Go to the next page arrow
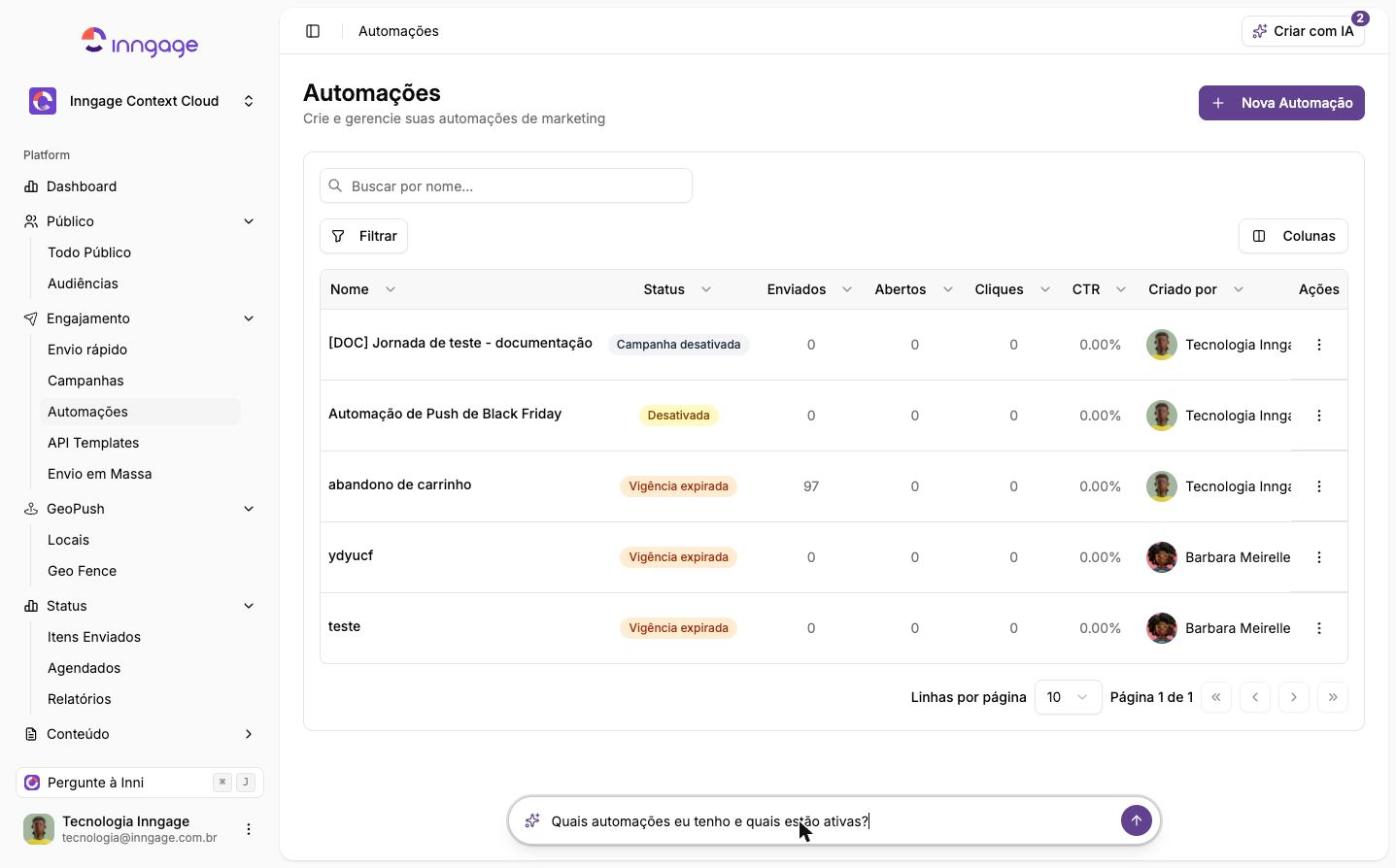 (x=1294, y=697)
